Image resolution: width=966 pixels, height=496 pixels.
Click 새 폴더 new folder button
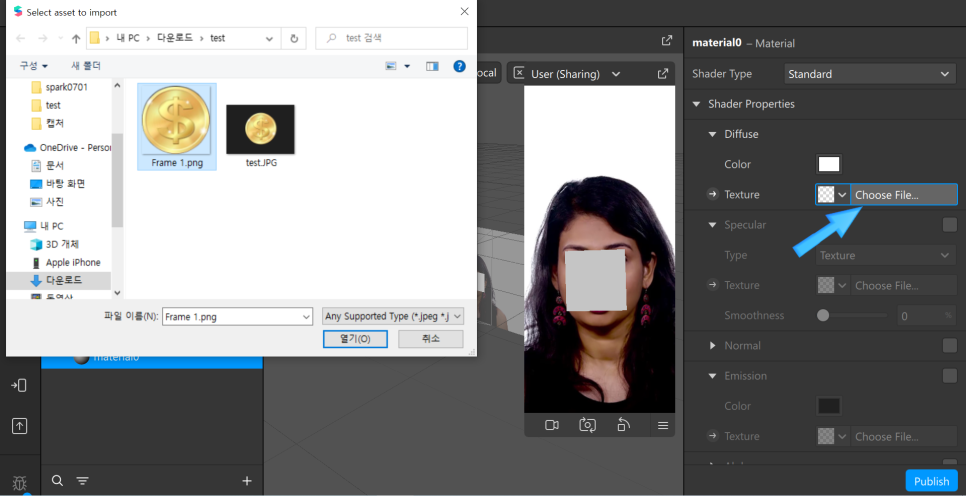[86, 66]
